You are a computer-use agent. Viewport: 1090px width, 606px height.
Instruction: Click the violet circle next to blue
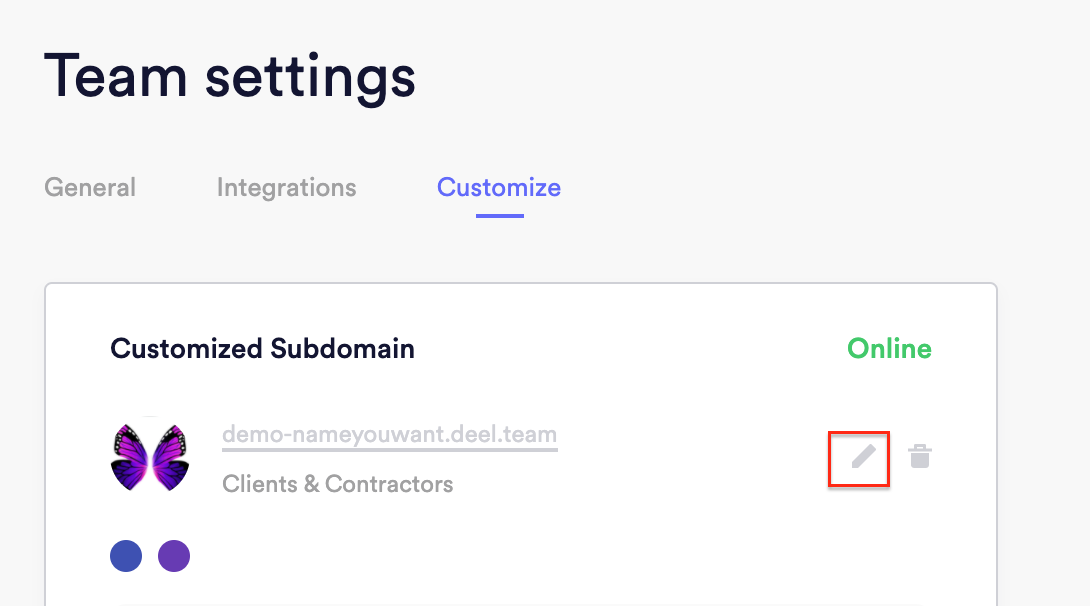point(174,556)
